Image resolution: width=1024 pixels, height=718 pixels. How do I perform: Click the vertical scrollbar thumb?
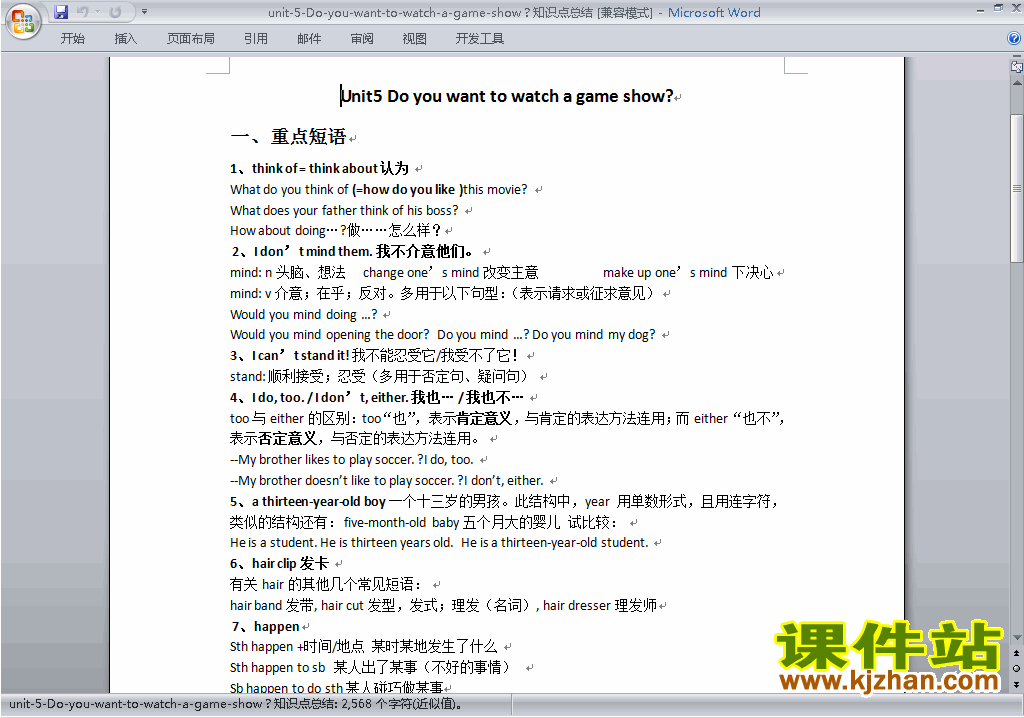click(x=1016, y=188)
